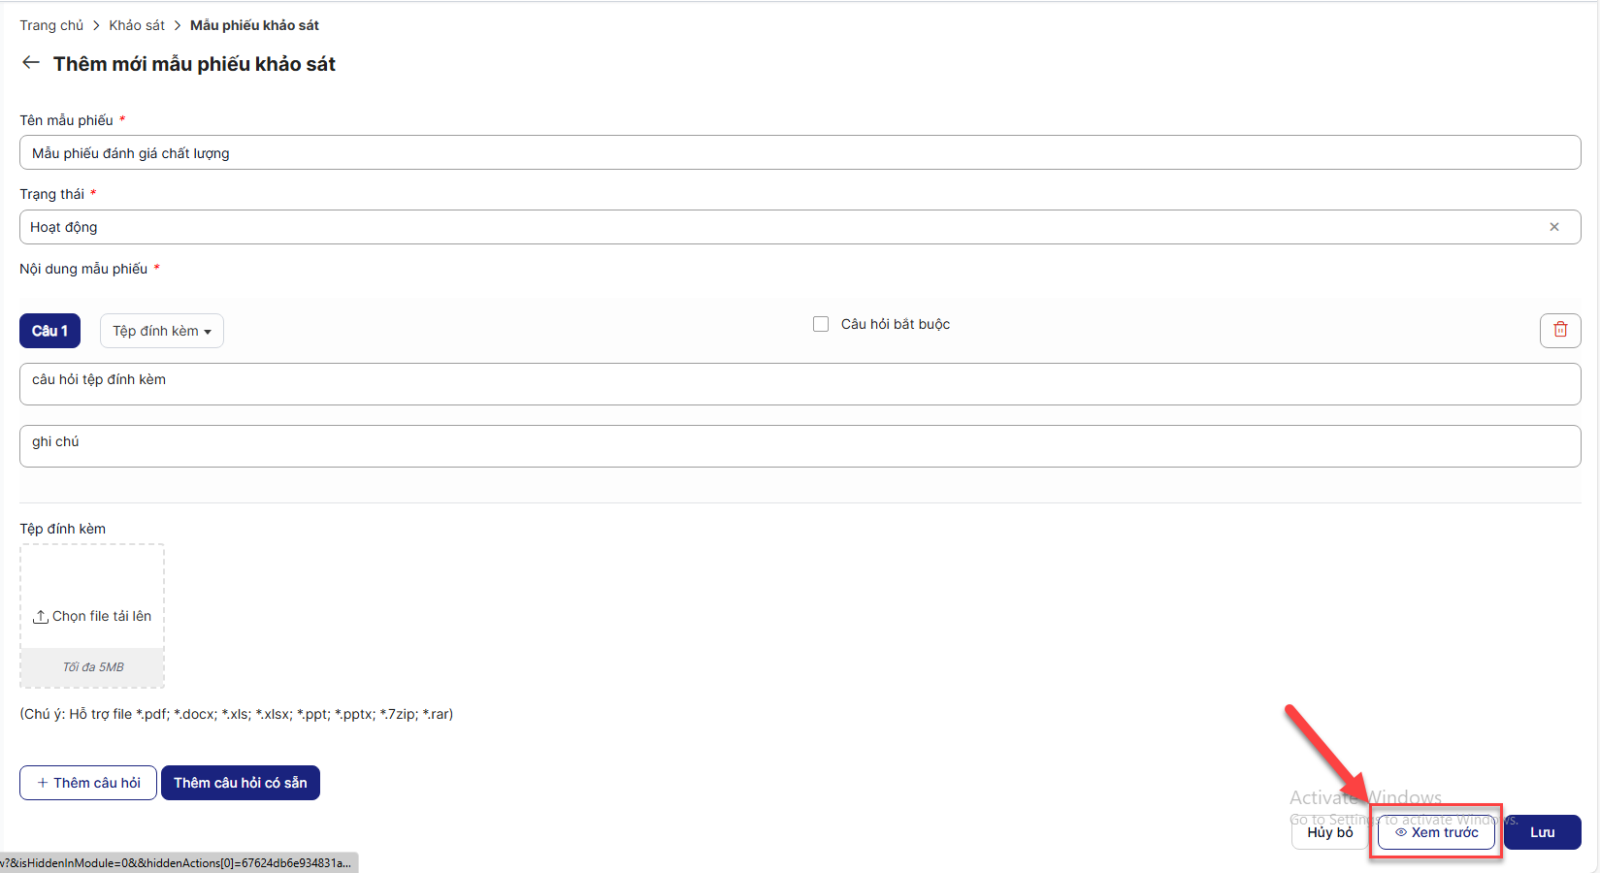Click the question text field 'câu hỏi tệp đính kèm'
This screenshot has height=873, width=1600.
point(799,384)
